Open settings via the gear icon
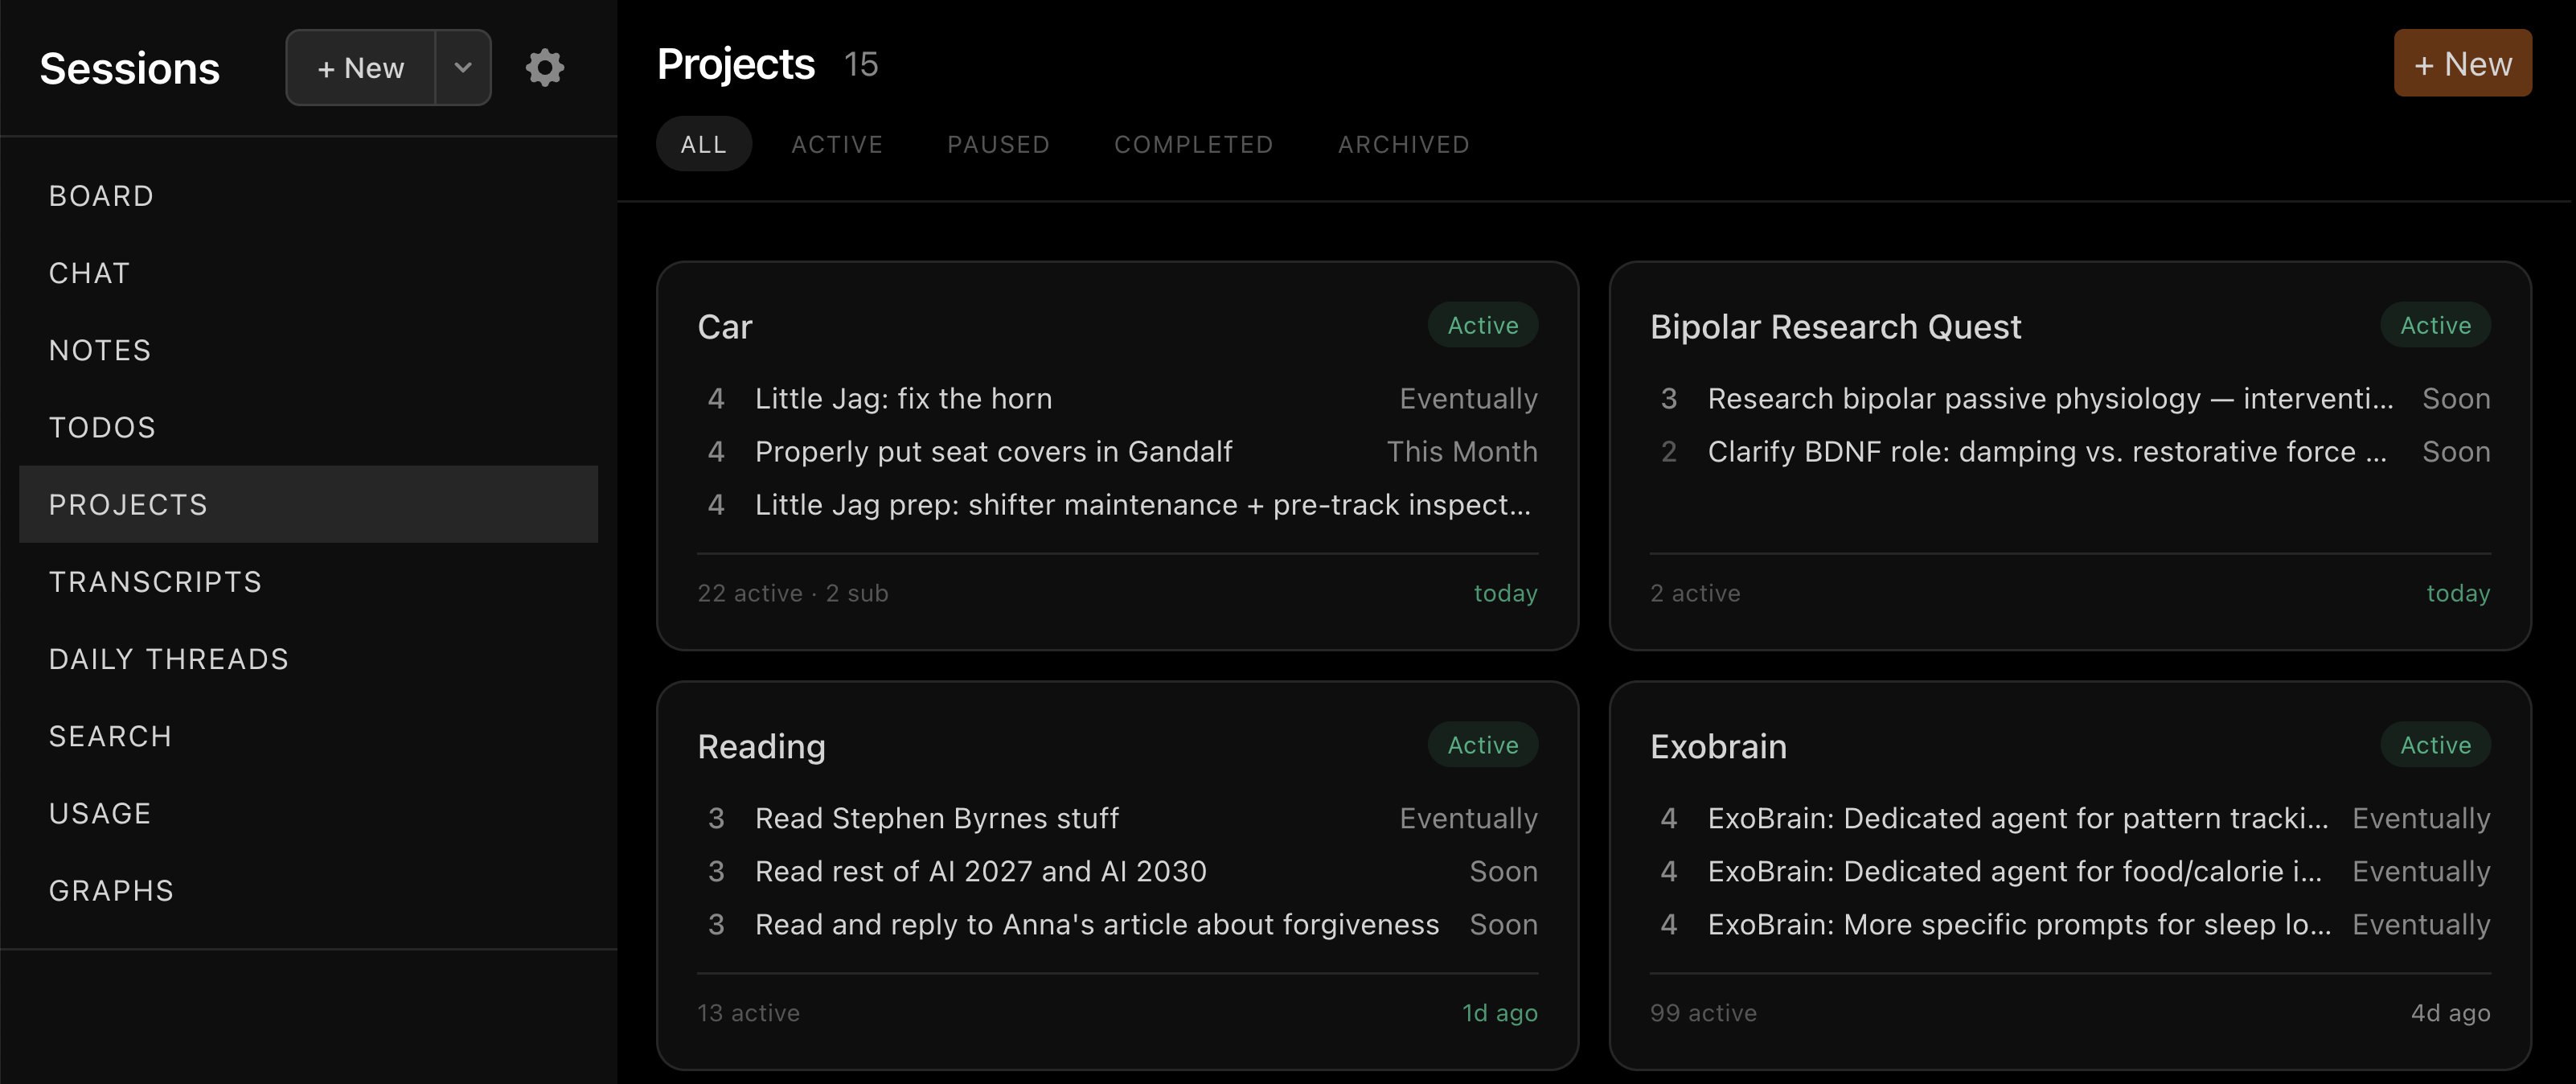The image size is (2576, 1084). (x=545, y=68)
